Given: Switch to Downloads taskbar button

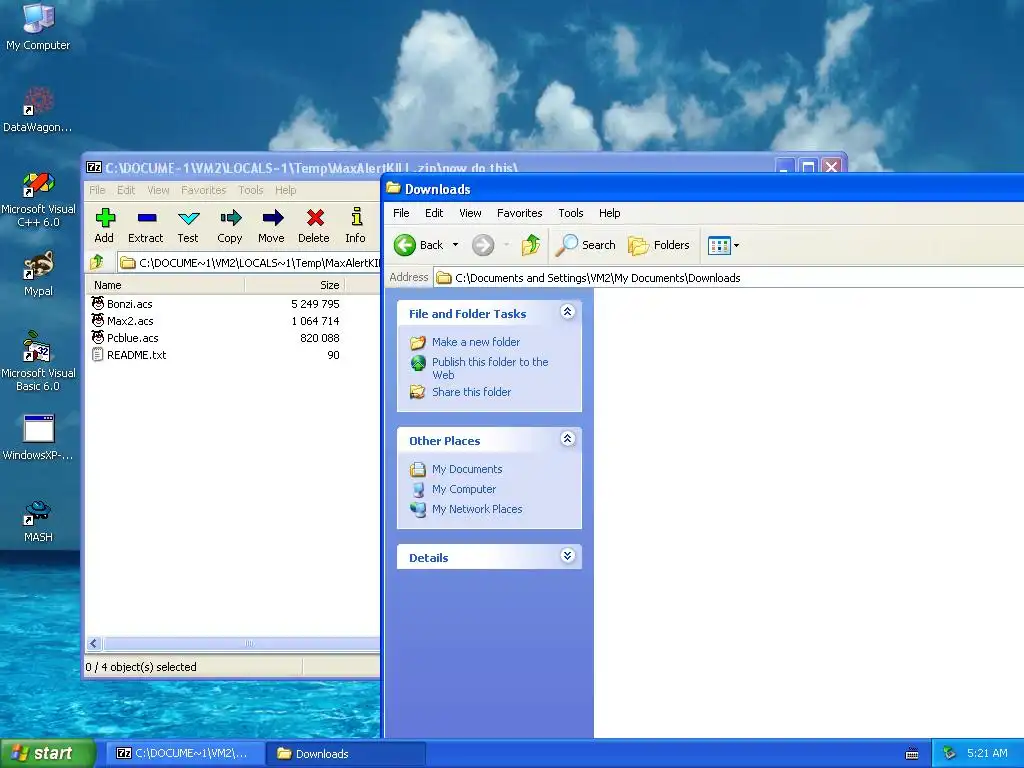Looking at the screenshot, I should tap(345, 754).
